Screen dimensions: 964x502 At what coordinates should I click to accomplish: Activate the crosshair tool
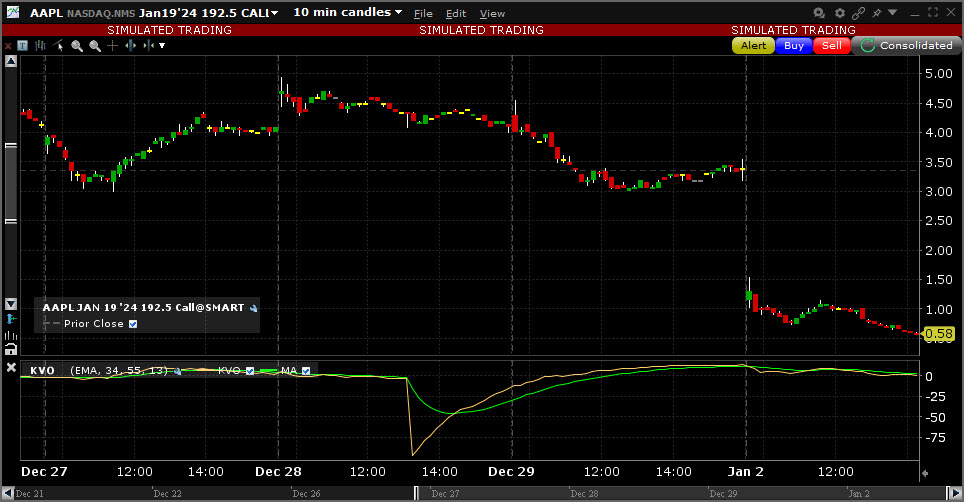point(113,45)
